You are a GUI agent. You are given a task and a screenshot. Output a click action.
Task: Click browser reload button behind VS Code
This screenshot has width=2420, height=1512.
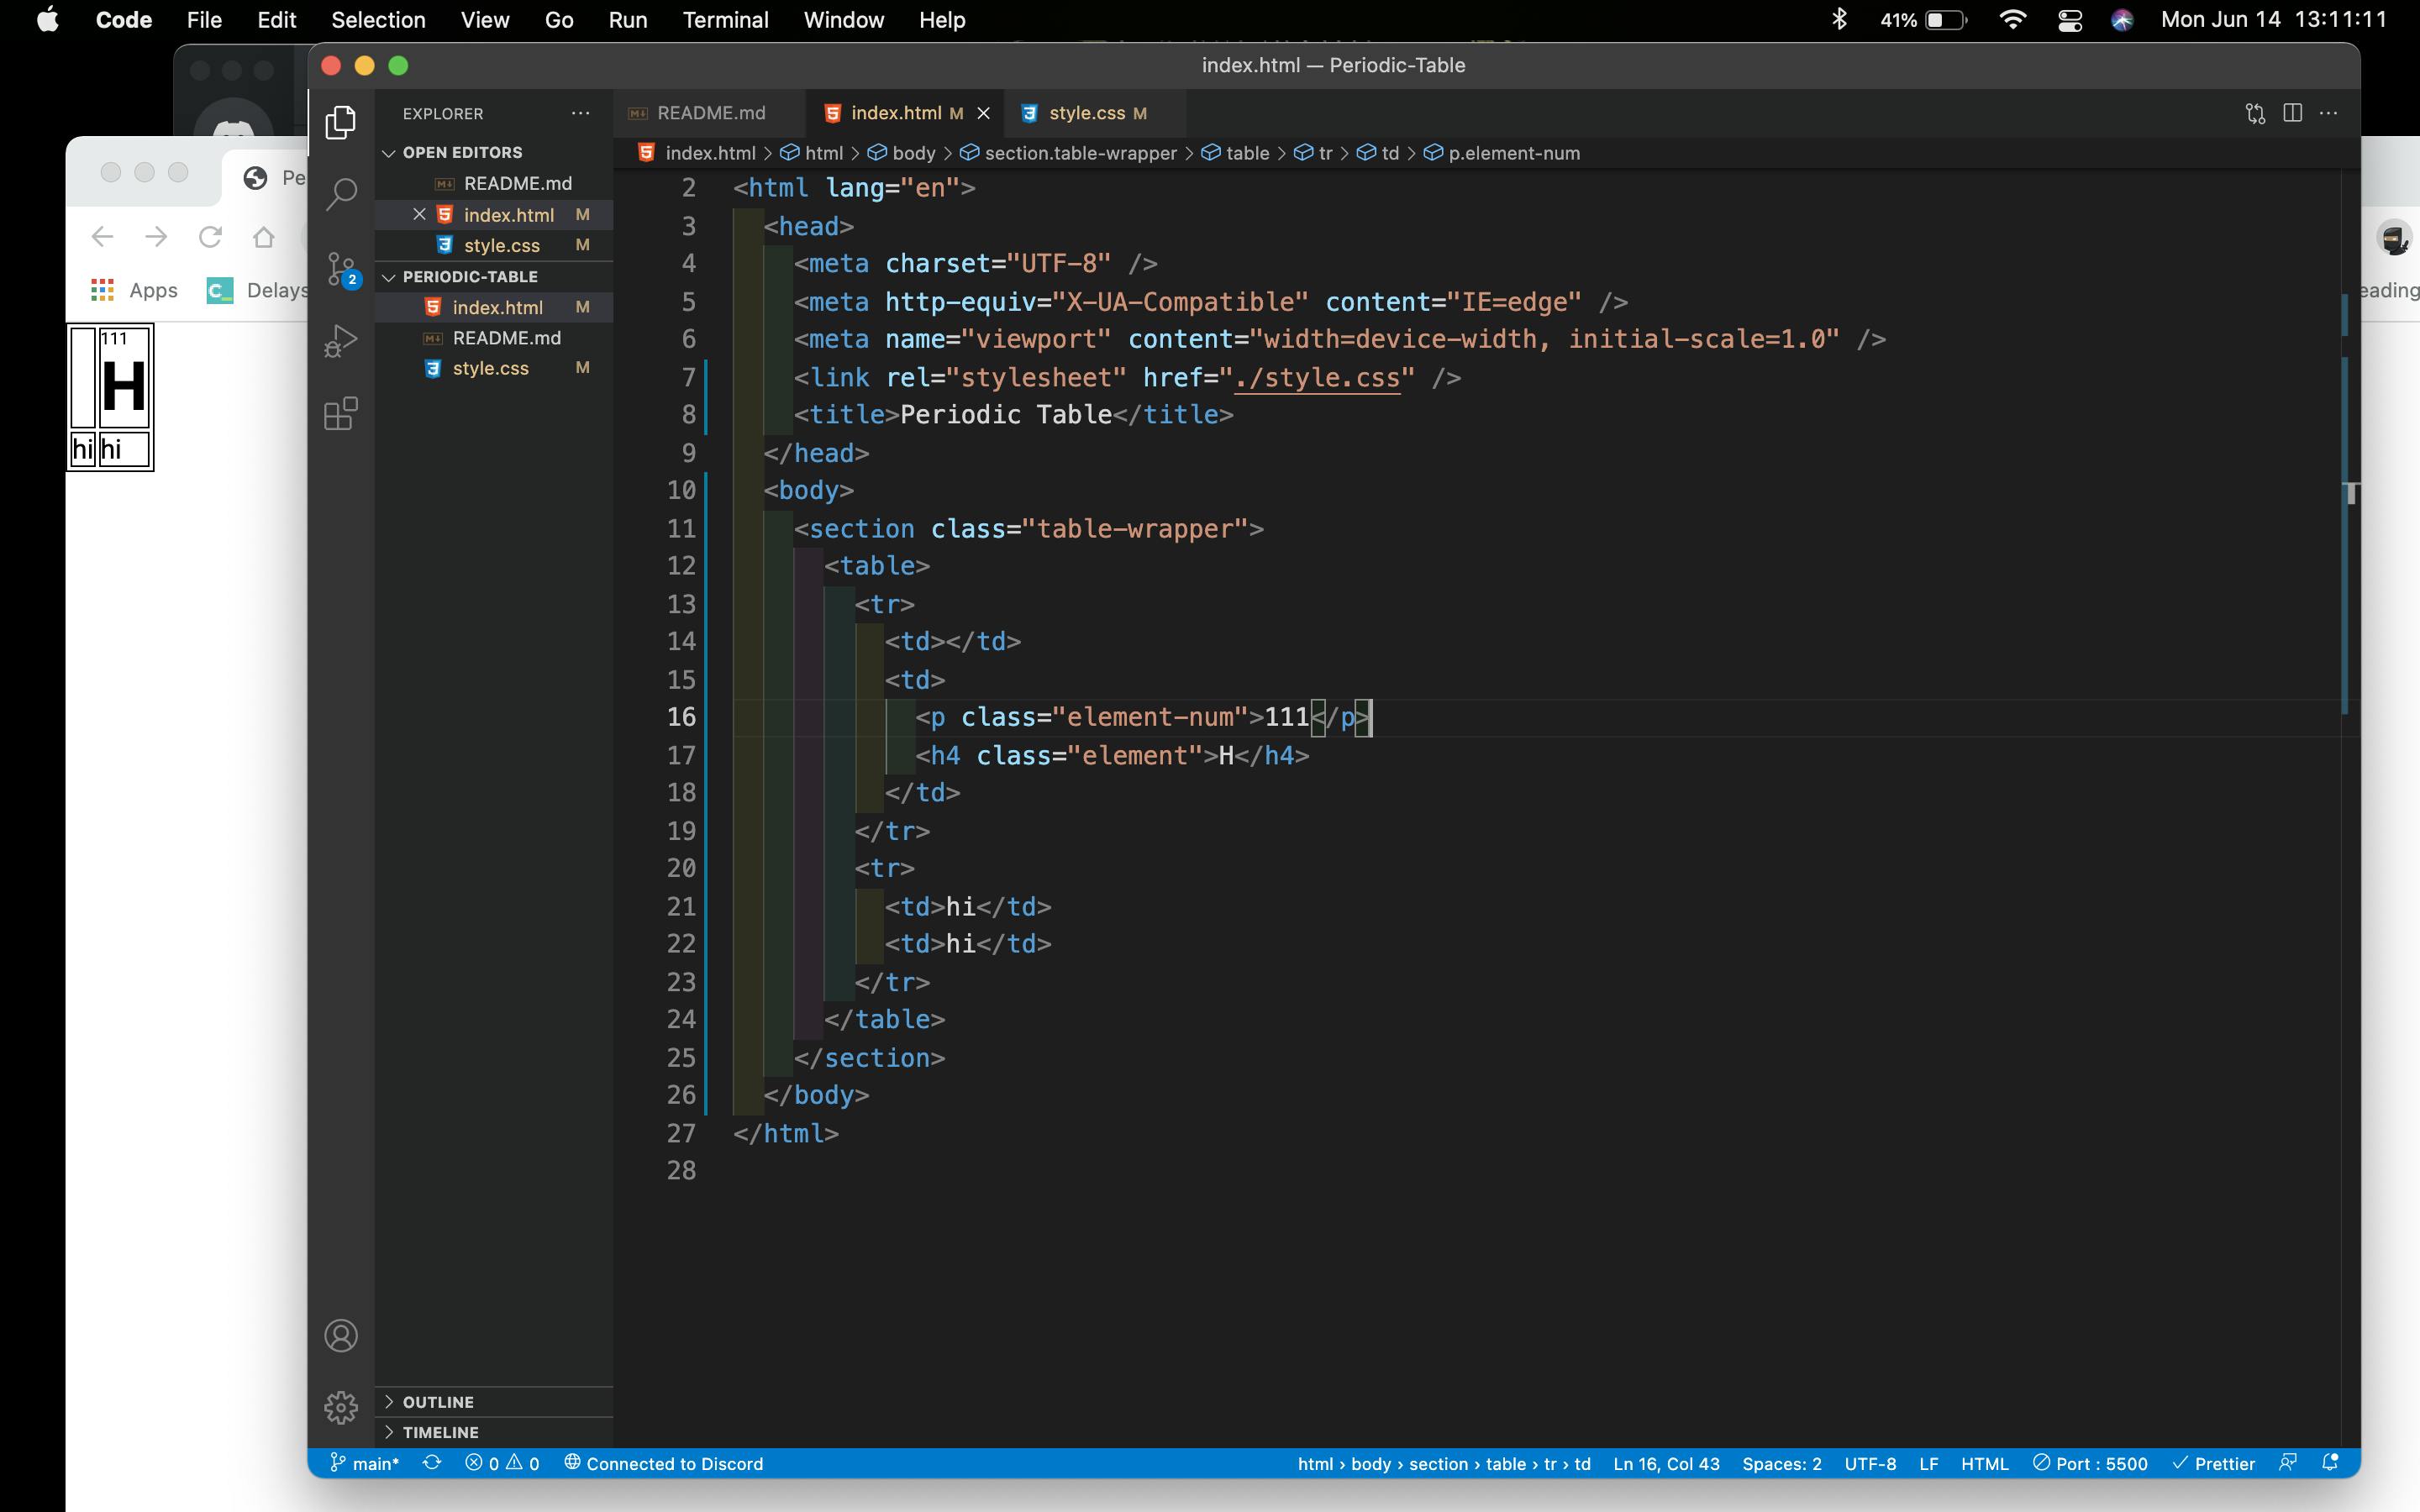point(210,237)
